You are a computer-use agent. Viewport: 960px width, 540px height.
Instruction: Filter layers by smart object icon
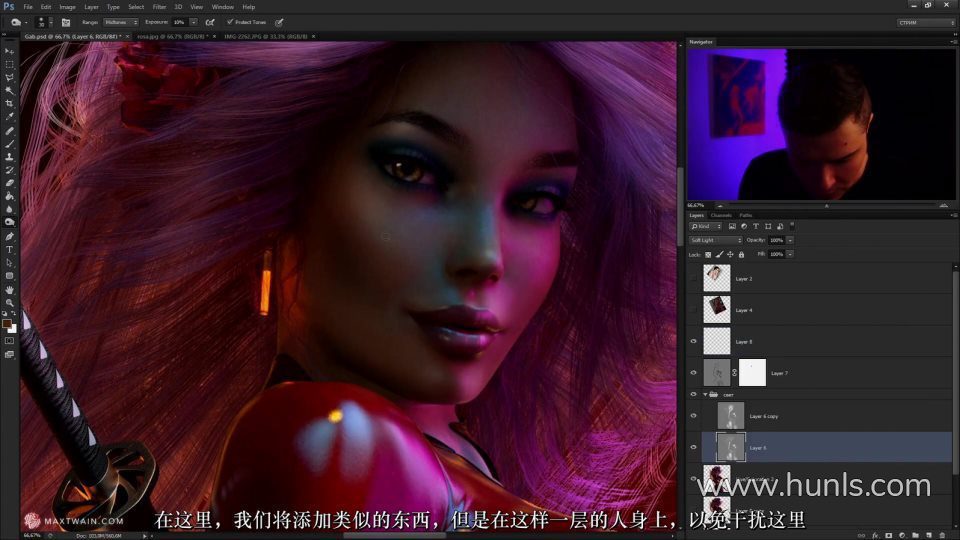[x=780, y=226]
